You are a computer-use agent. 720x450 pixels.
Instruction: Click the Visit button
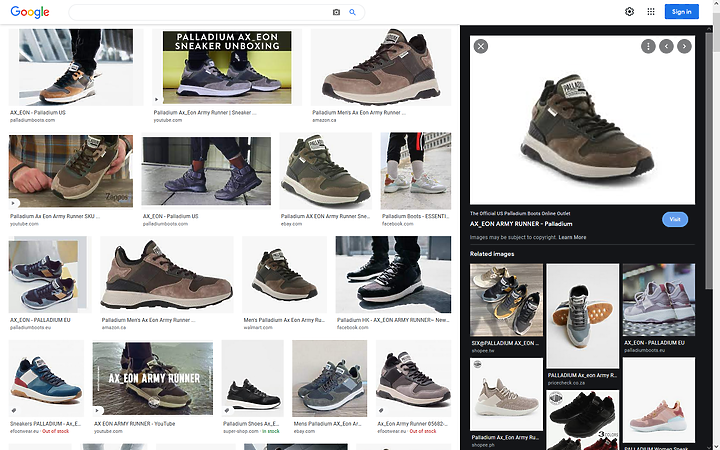pyautogui.click(x=675, y=219)
